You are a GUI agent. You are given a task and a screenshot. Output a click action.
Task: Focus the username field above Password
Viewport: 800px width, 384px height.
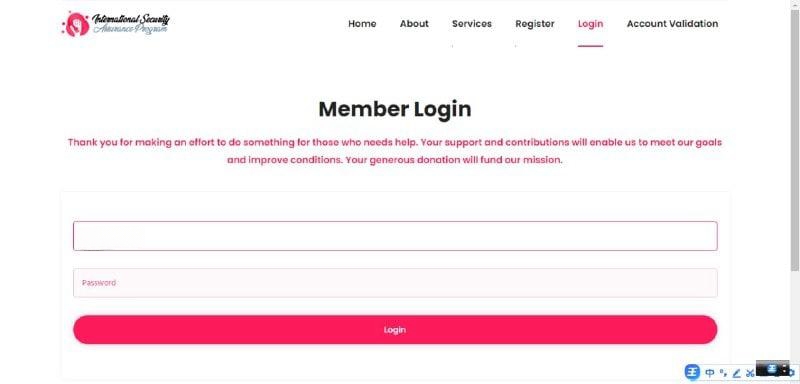[x=395, y=236]
